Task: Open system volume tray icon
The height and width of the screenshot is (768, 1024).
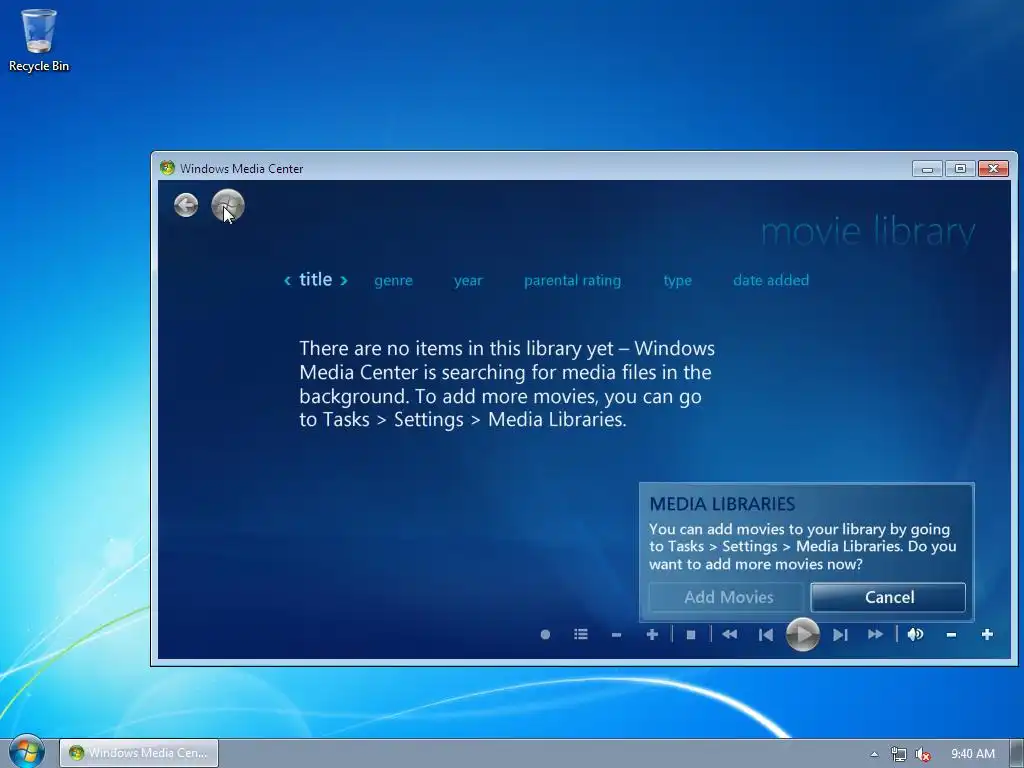Action: 922,754
